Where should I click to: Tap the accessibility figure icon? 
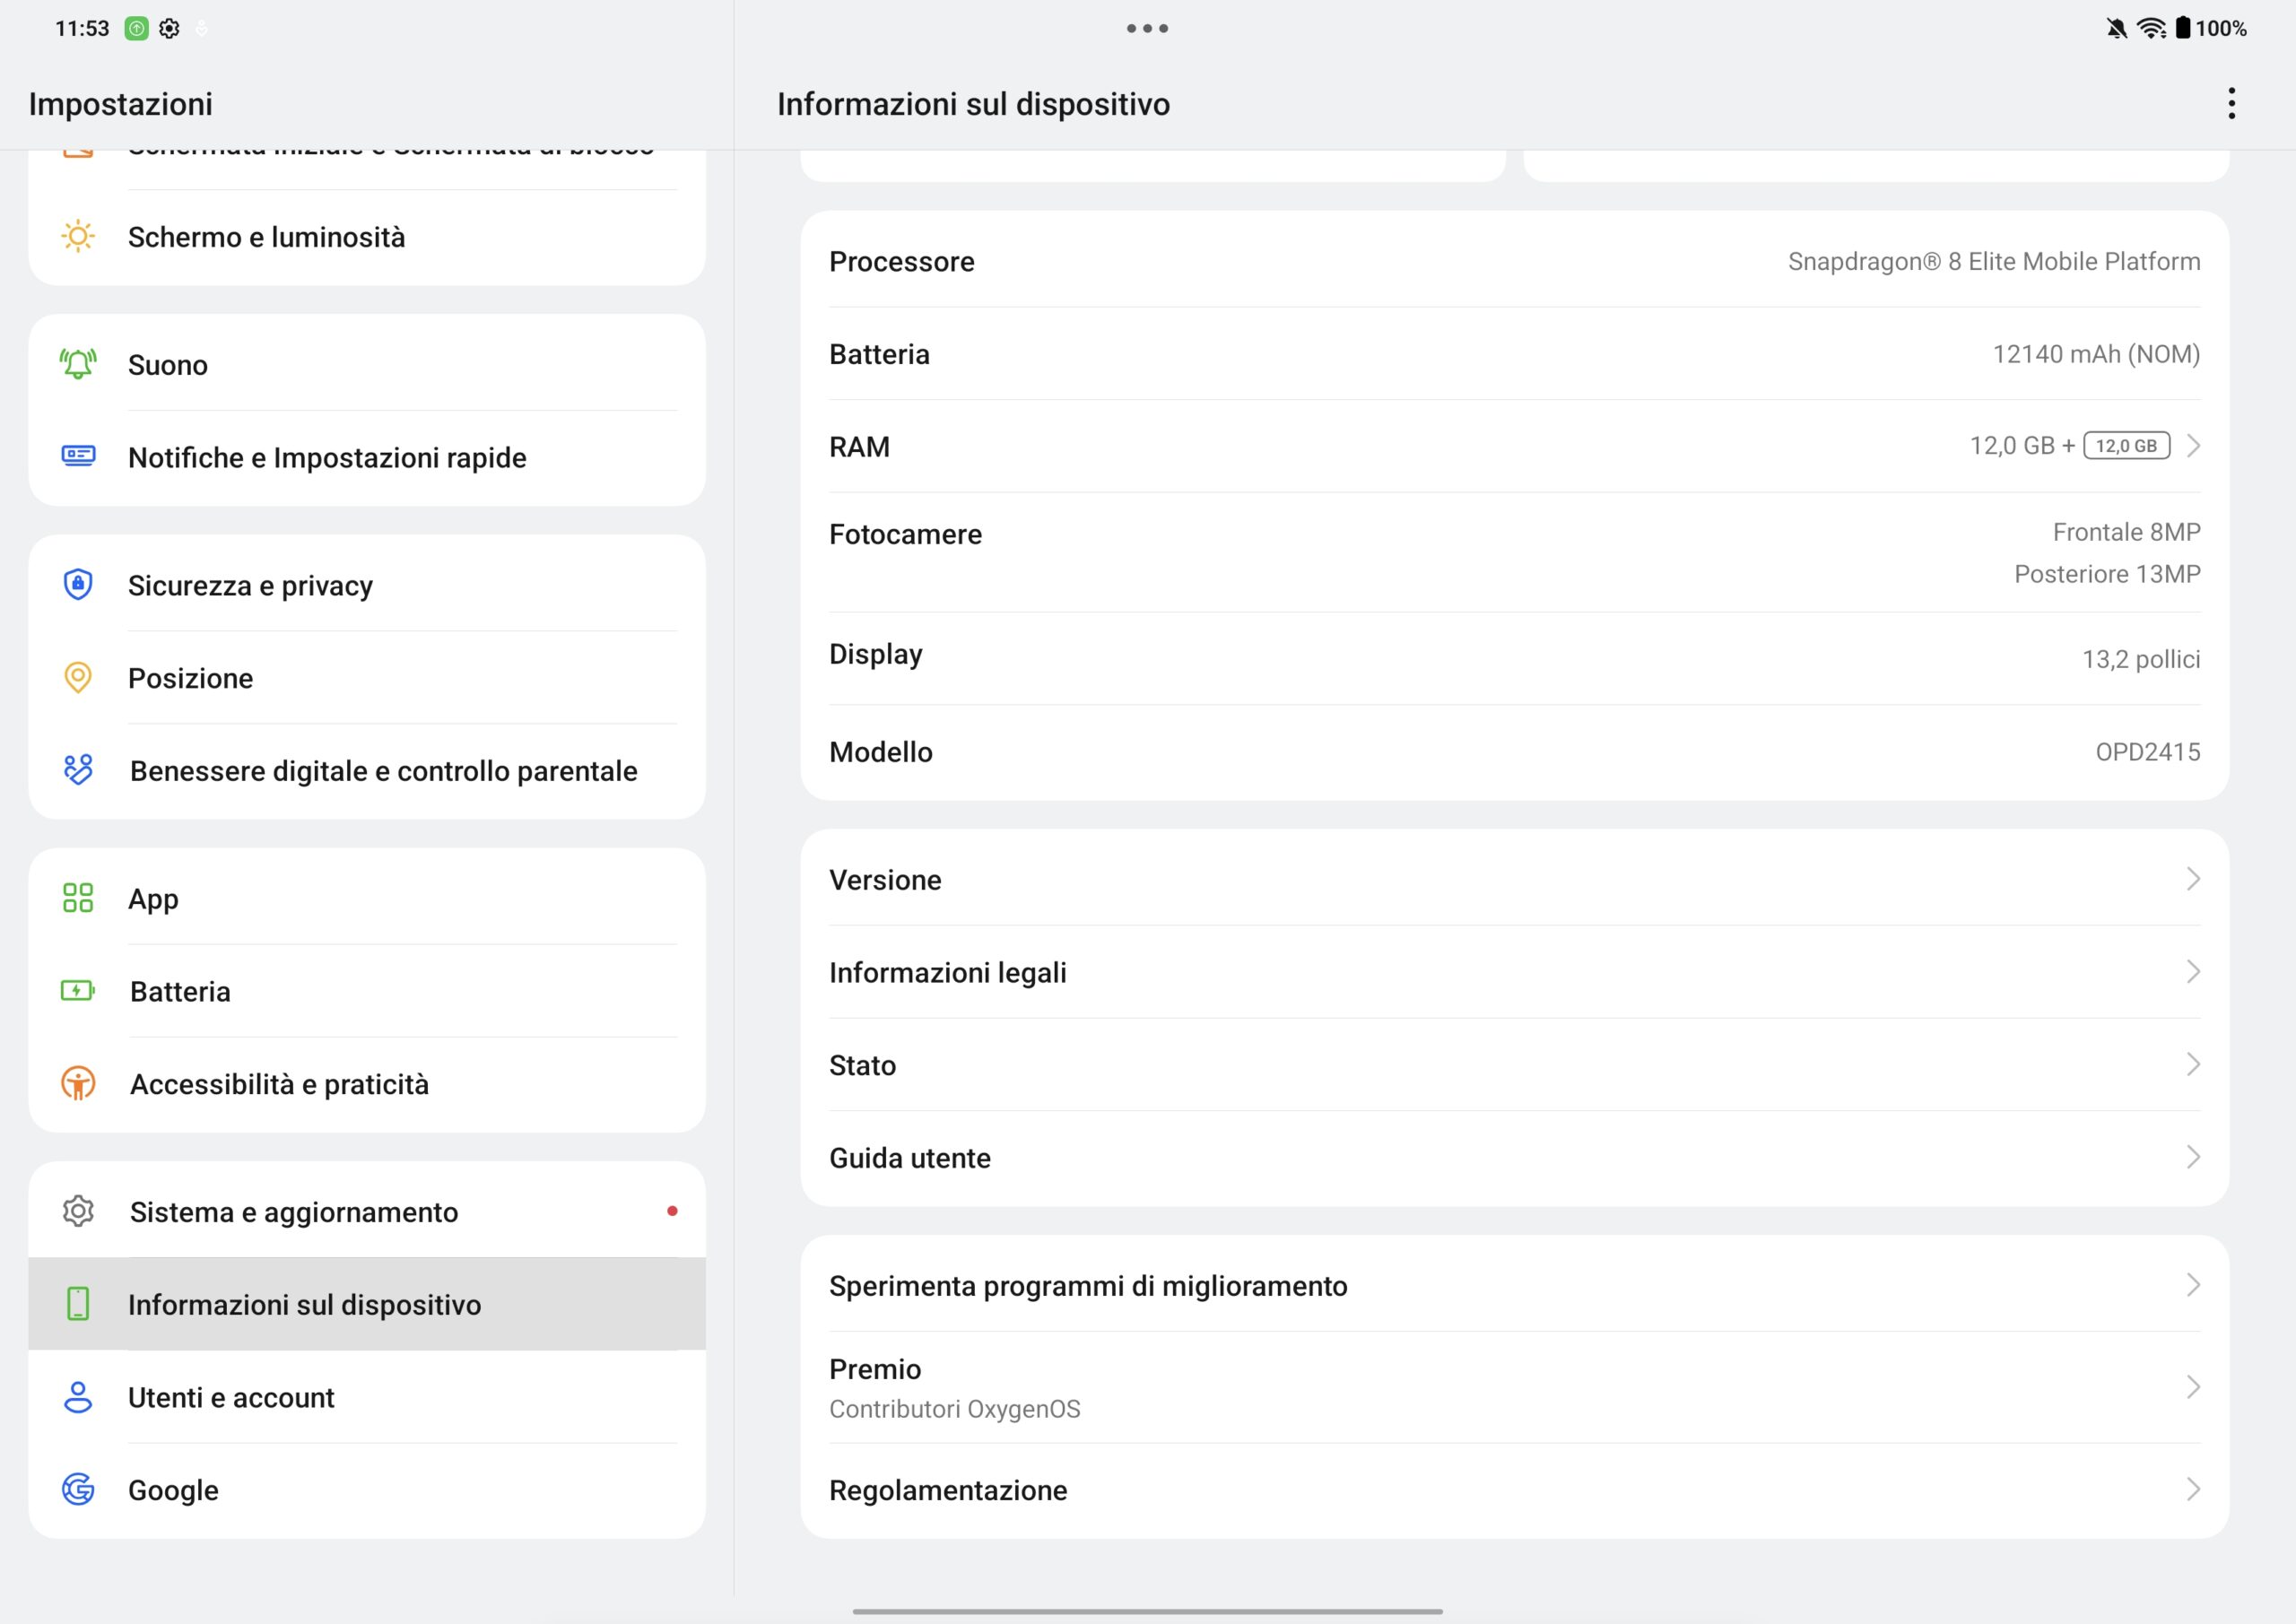click(78, 1083)
